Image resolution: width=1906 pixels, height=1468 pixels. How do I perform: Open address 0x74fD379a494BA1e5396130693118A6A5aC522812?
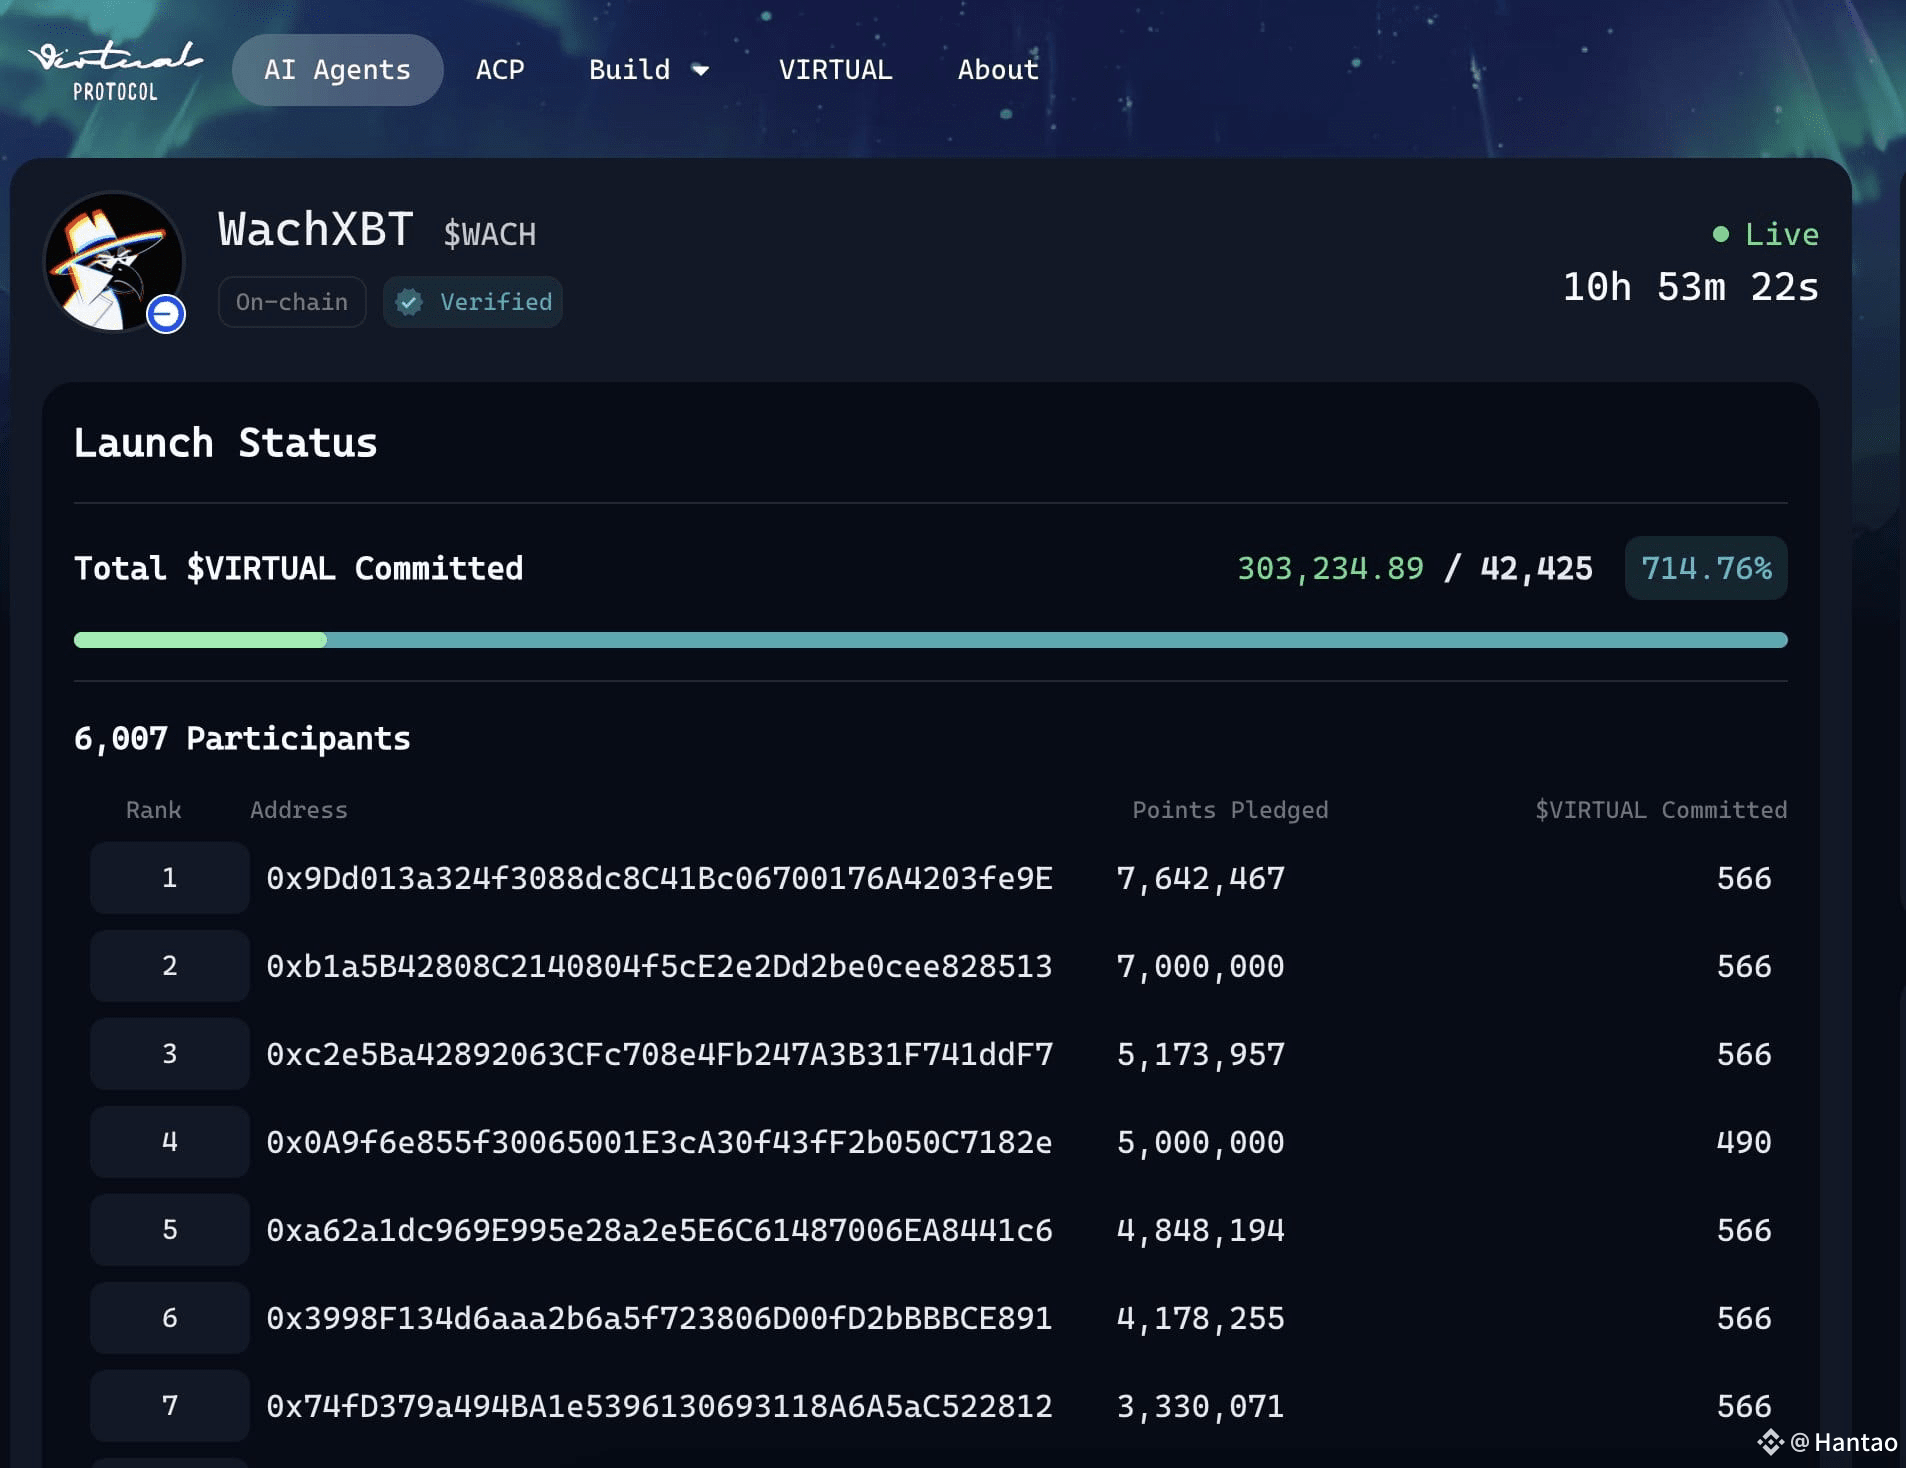659,1406
